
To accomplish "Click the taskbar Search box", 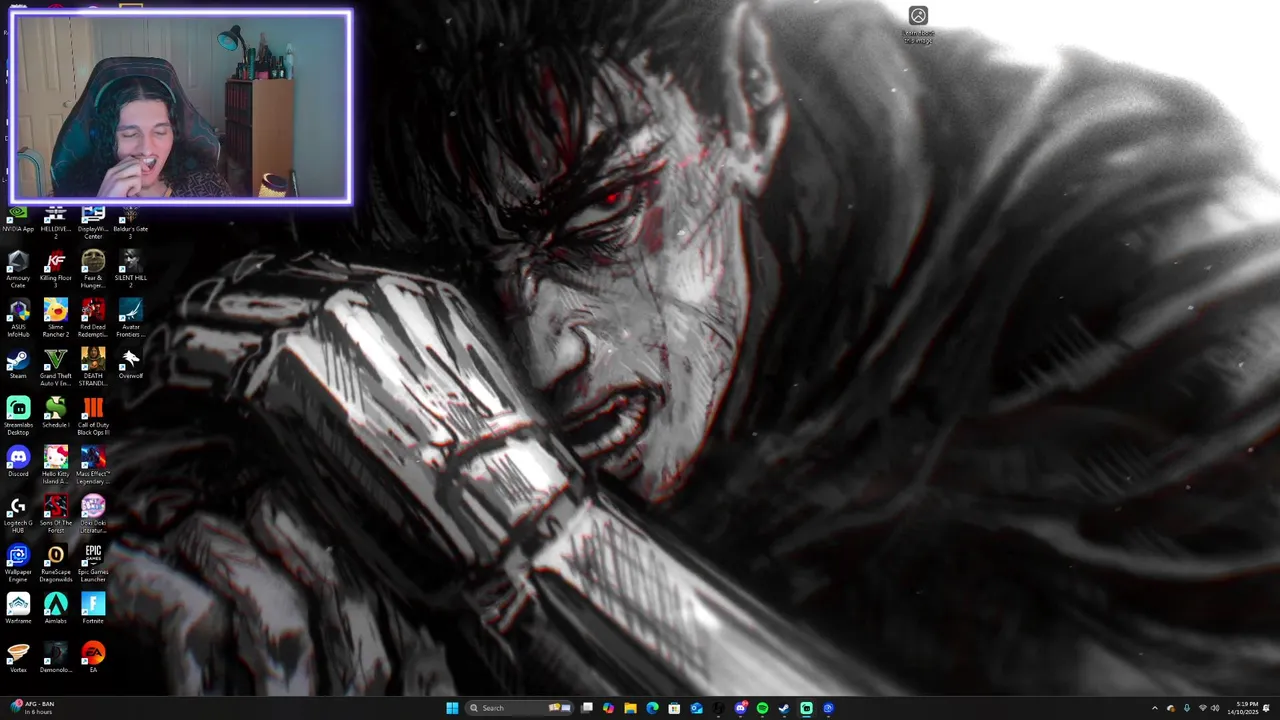I will click(518, 708).
